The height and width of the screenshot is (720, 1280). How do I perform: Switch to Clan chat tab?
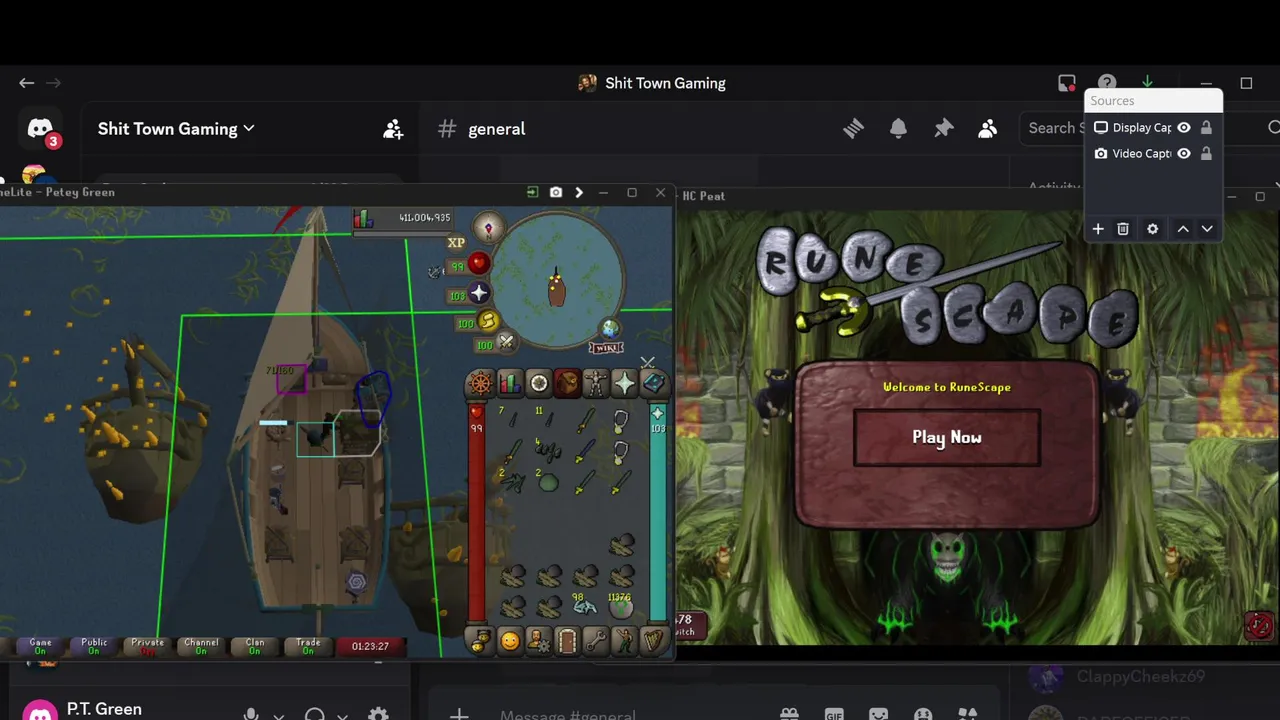pyautogui.click(x=255, y=646)
